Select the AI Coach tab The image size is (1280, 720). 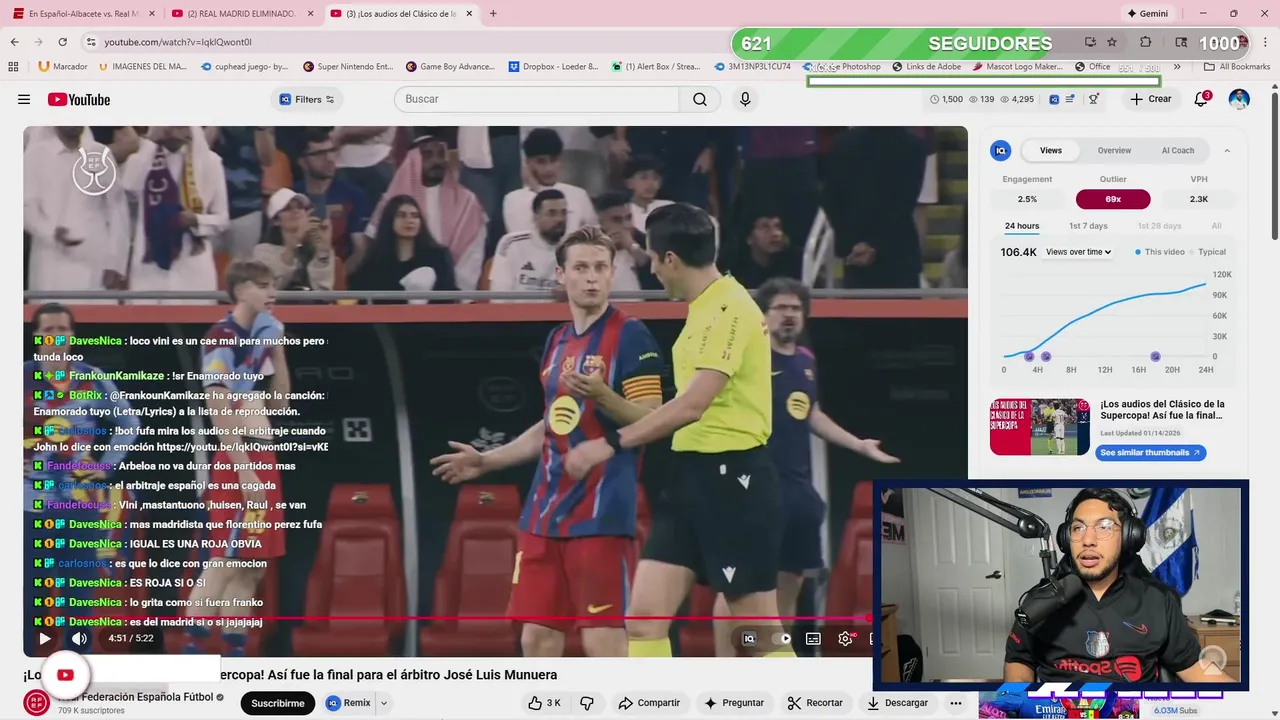point(1177,150)
